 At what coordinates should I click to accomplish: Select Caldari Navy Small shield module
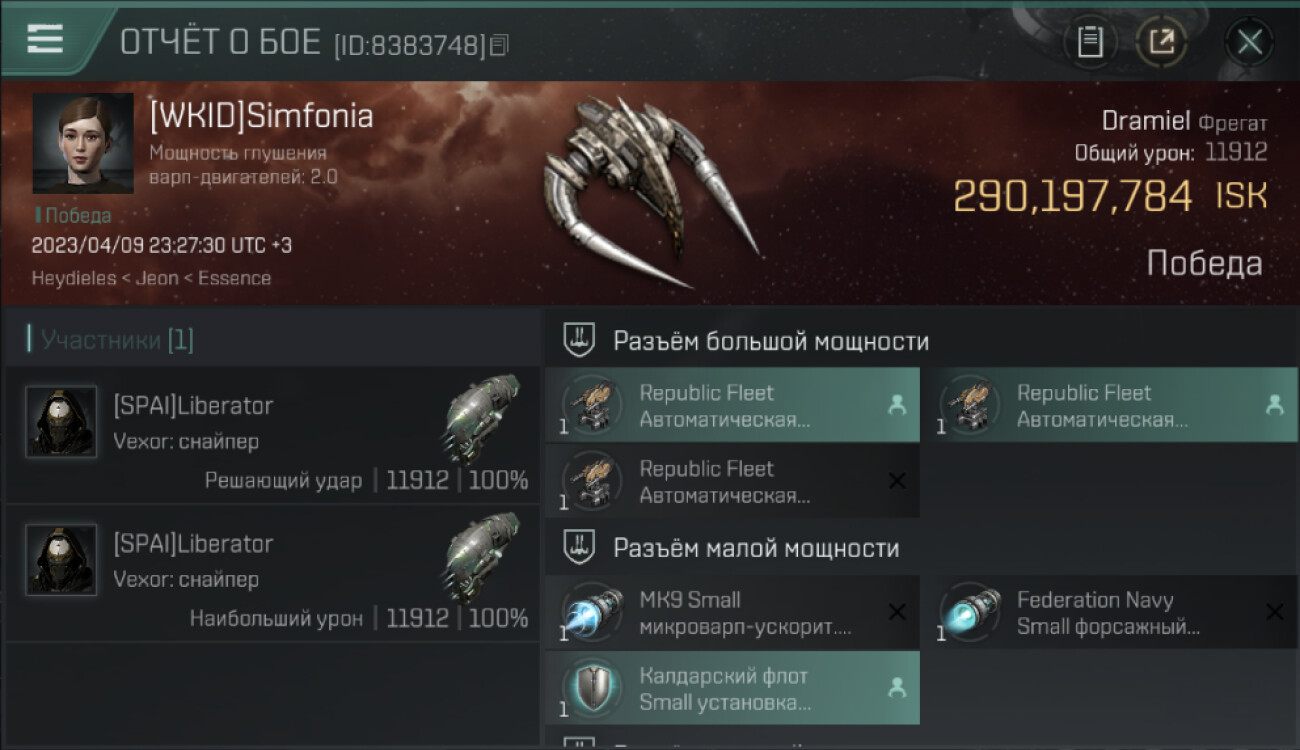tap(732, 688)
